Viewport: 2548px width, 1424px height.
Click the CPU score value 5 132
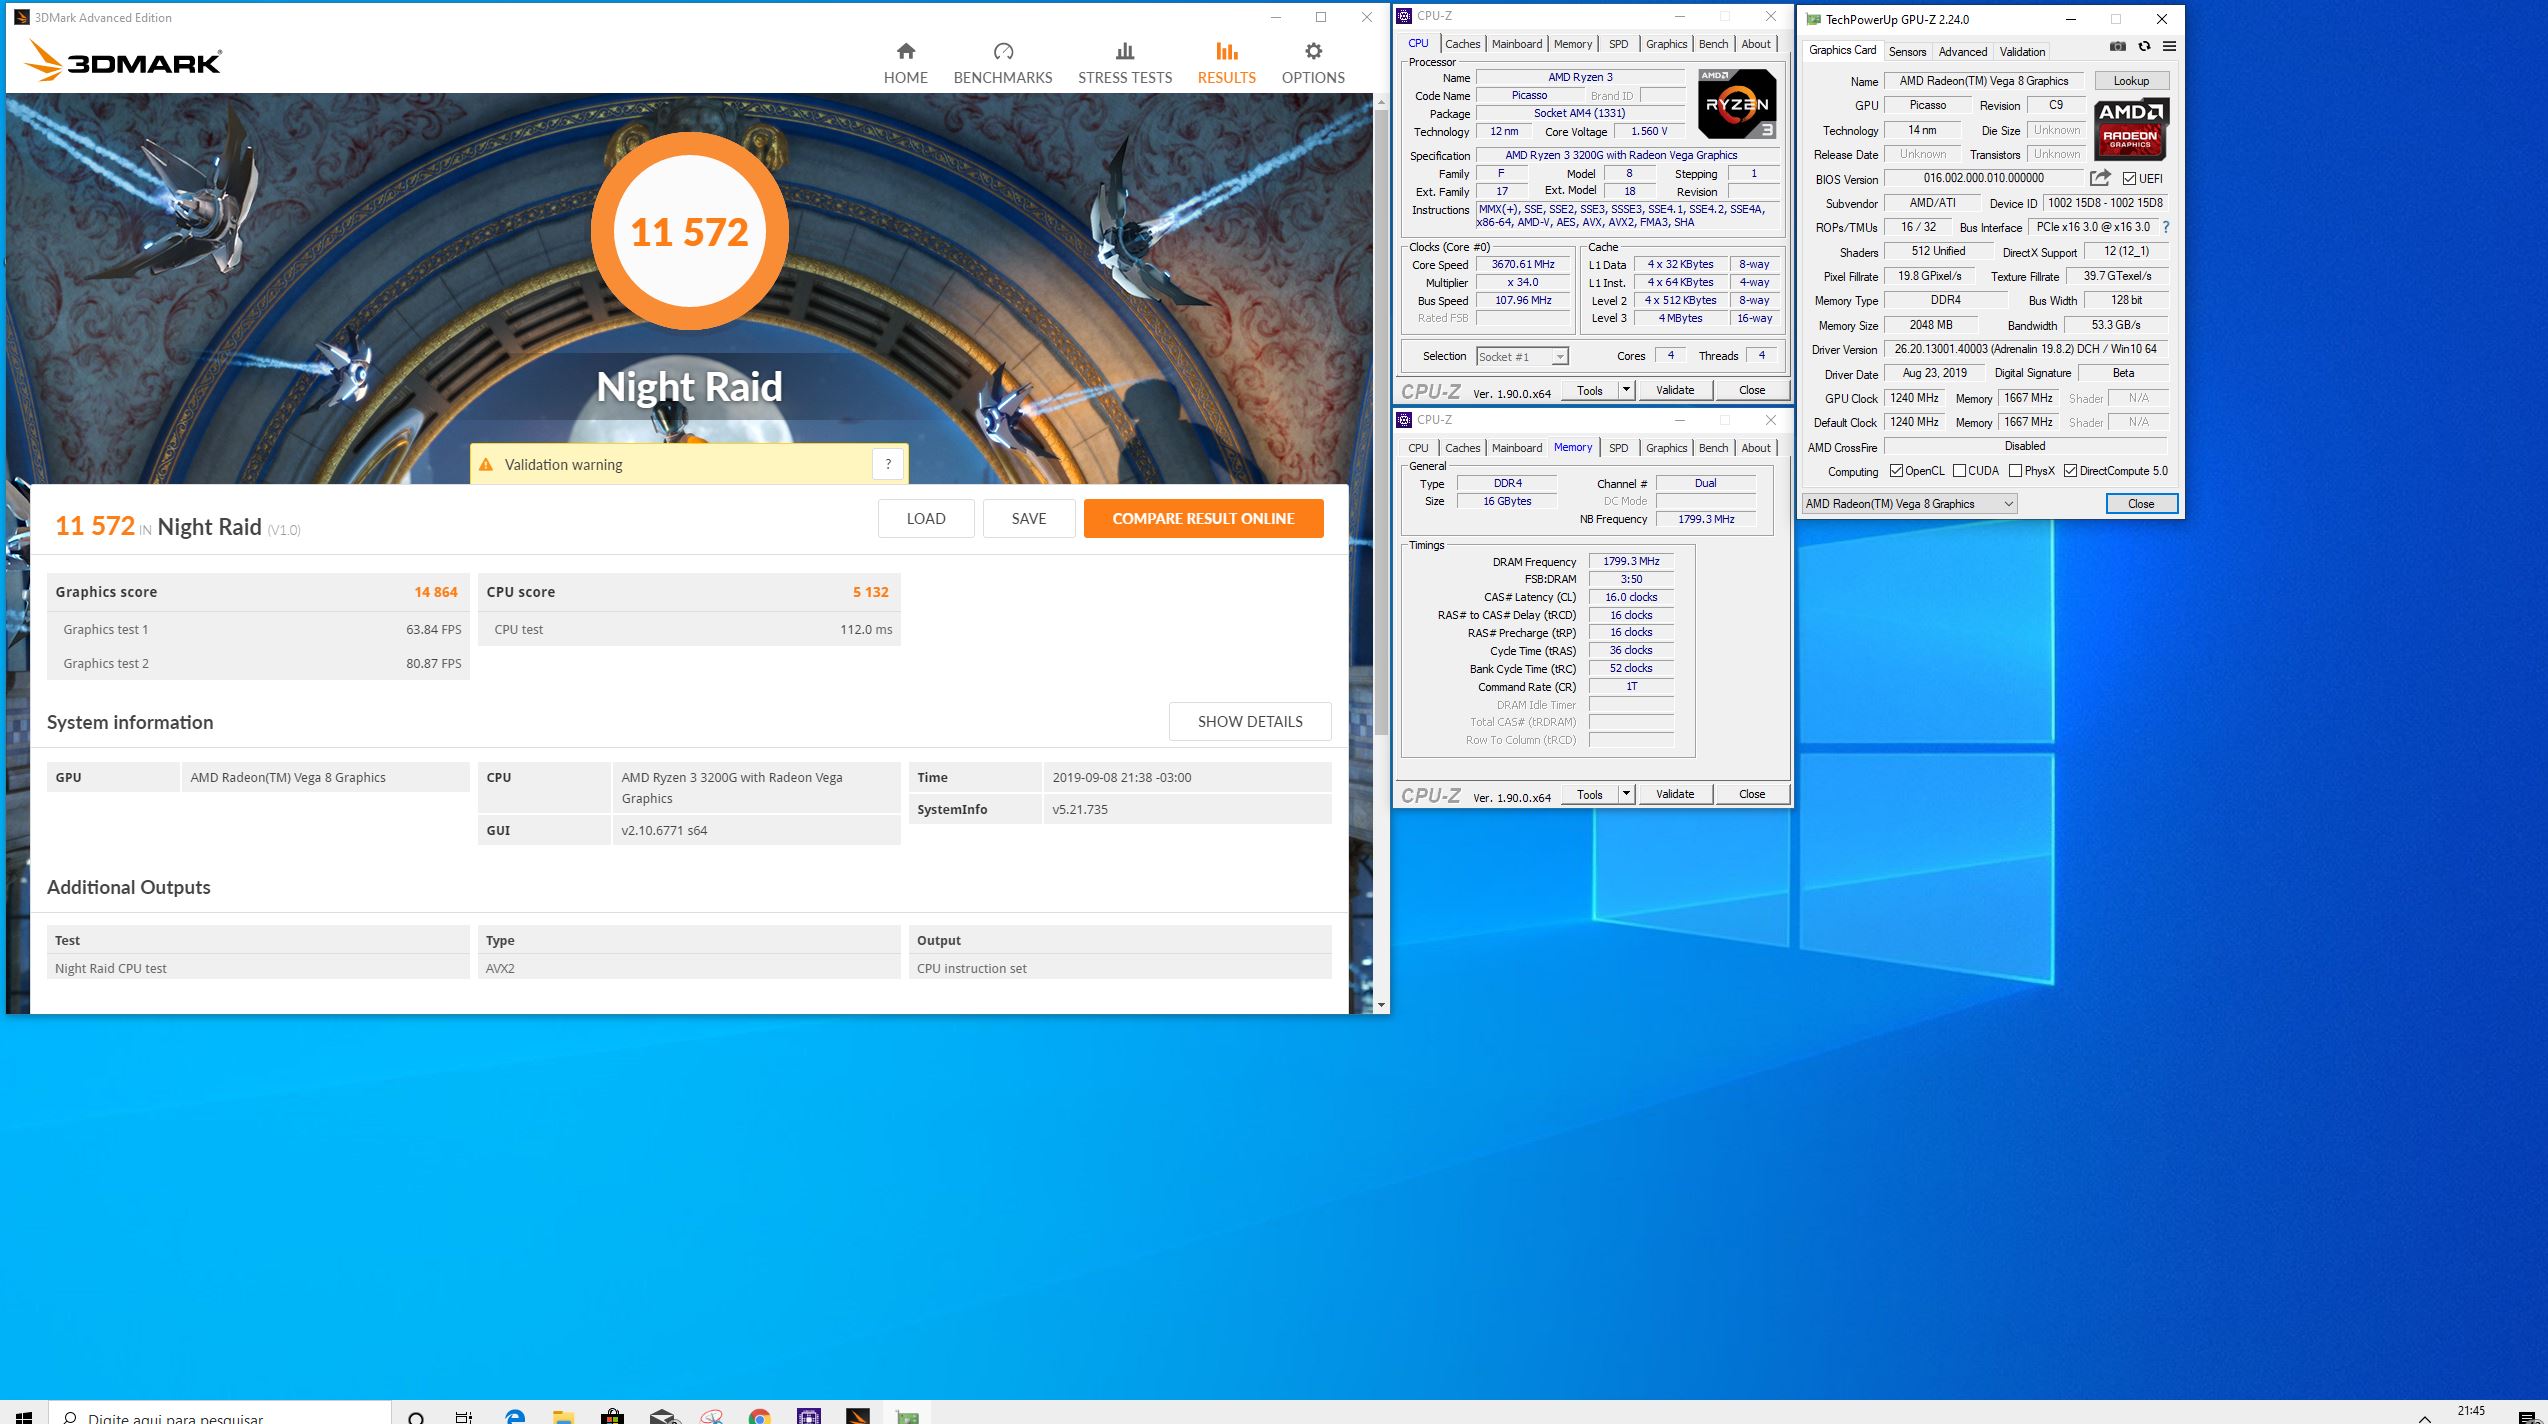coord(870,592)
